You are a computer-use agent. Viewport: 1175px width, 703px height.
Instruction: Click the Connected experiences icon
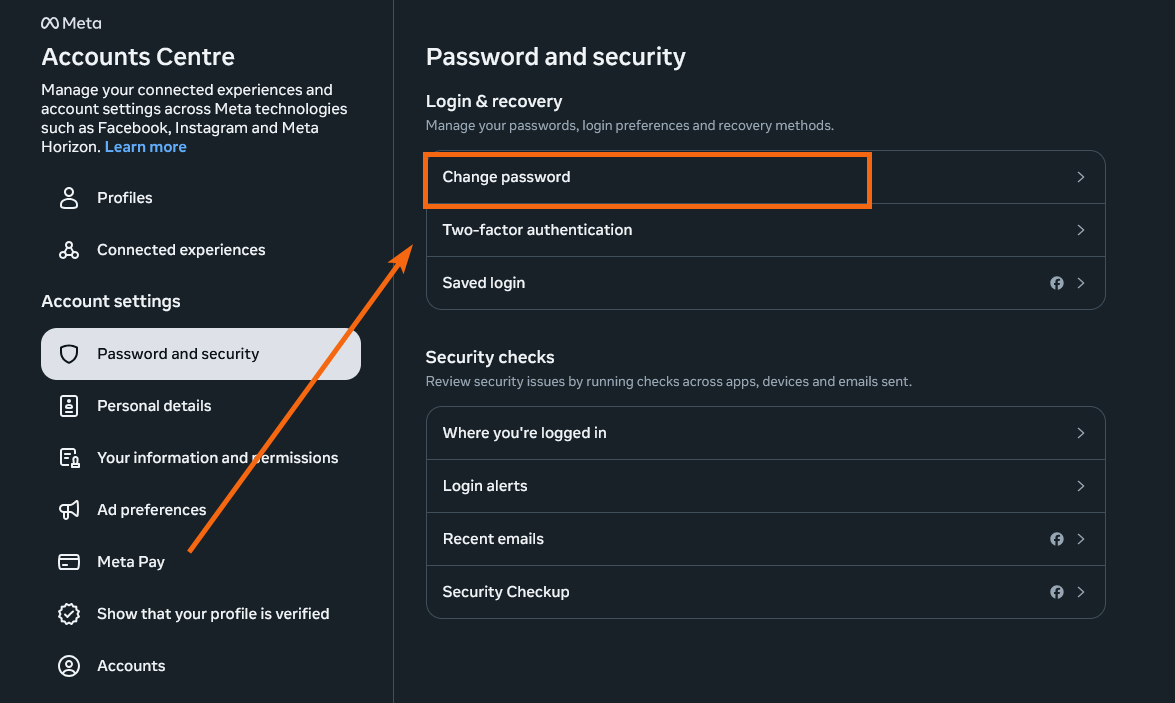click(x=69, y=250)
